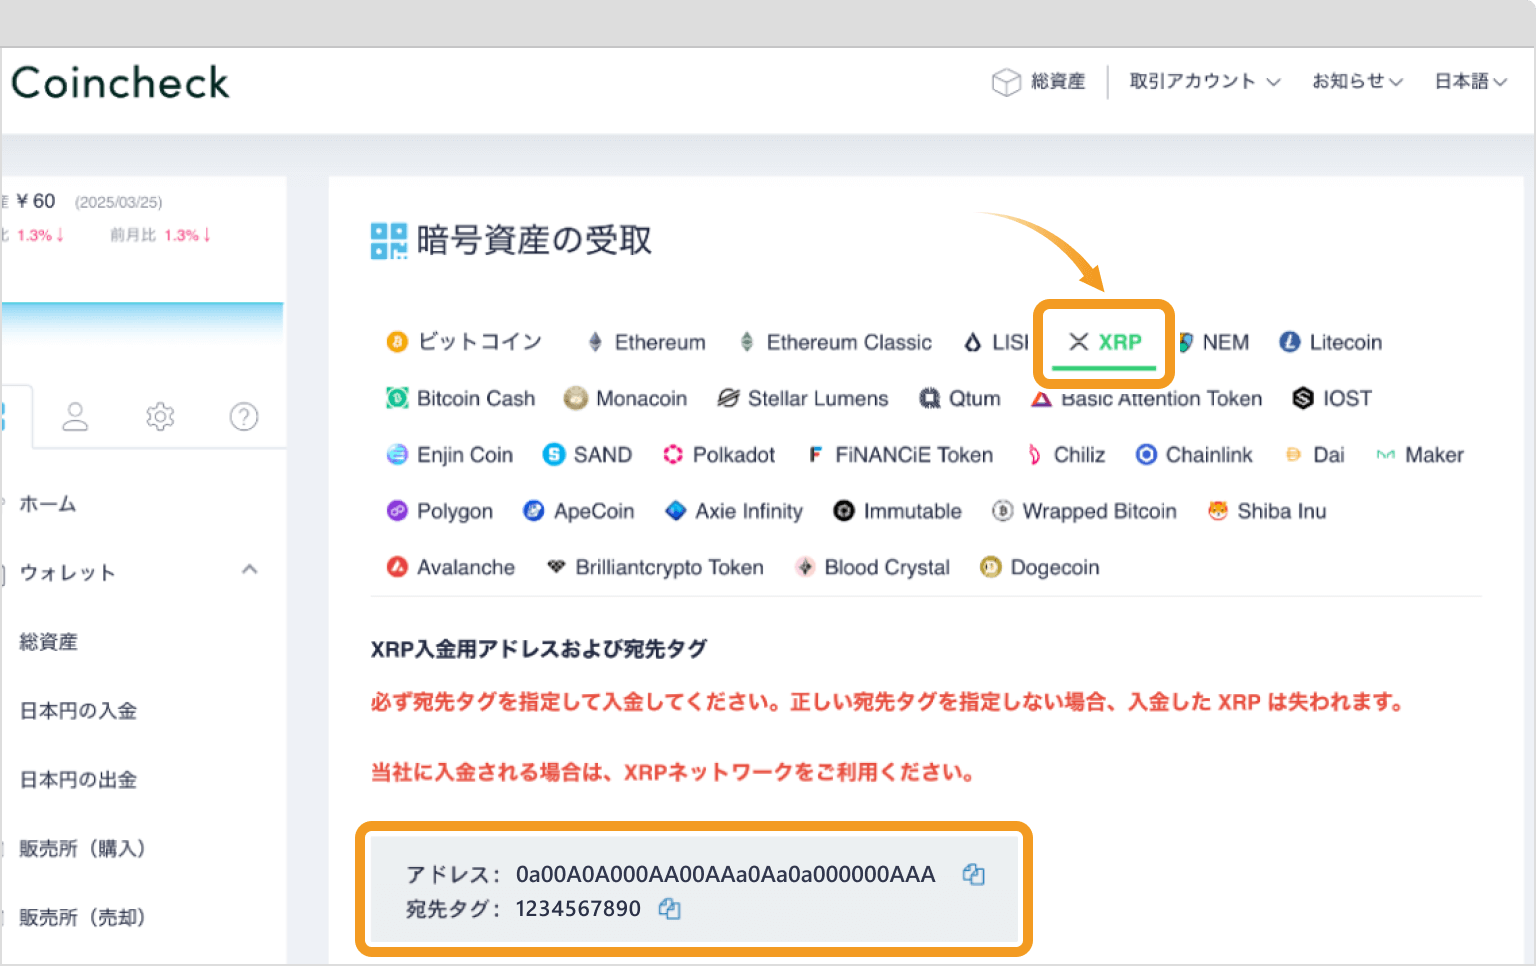
Task: Collapse the ウォレット sidebar section
Action: tap(250, 570)
